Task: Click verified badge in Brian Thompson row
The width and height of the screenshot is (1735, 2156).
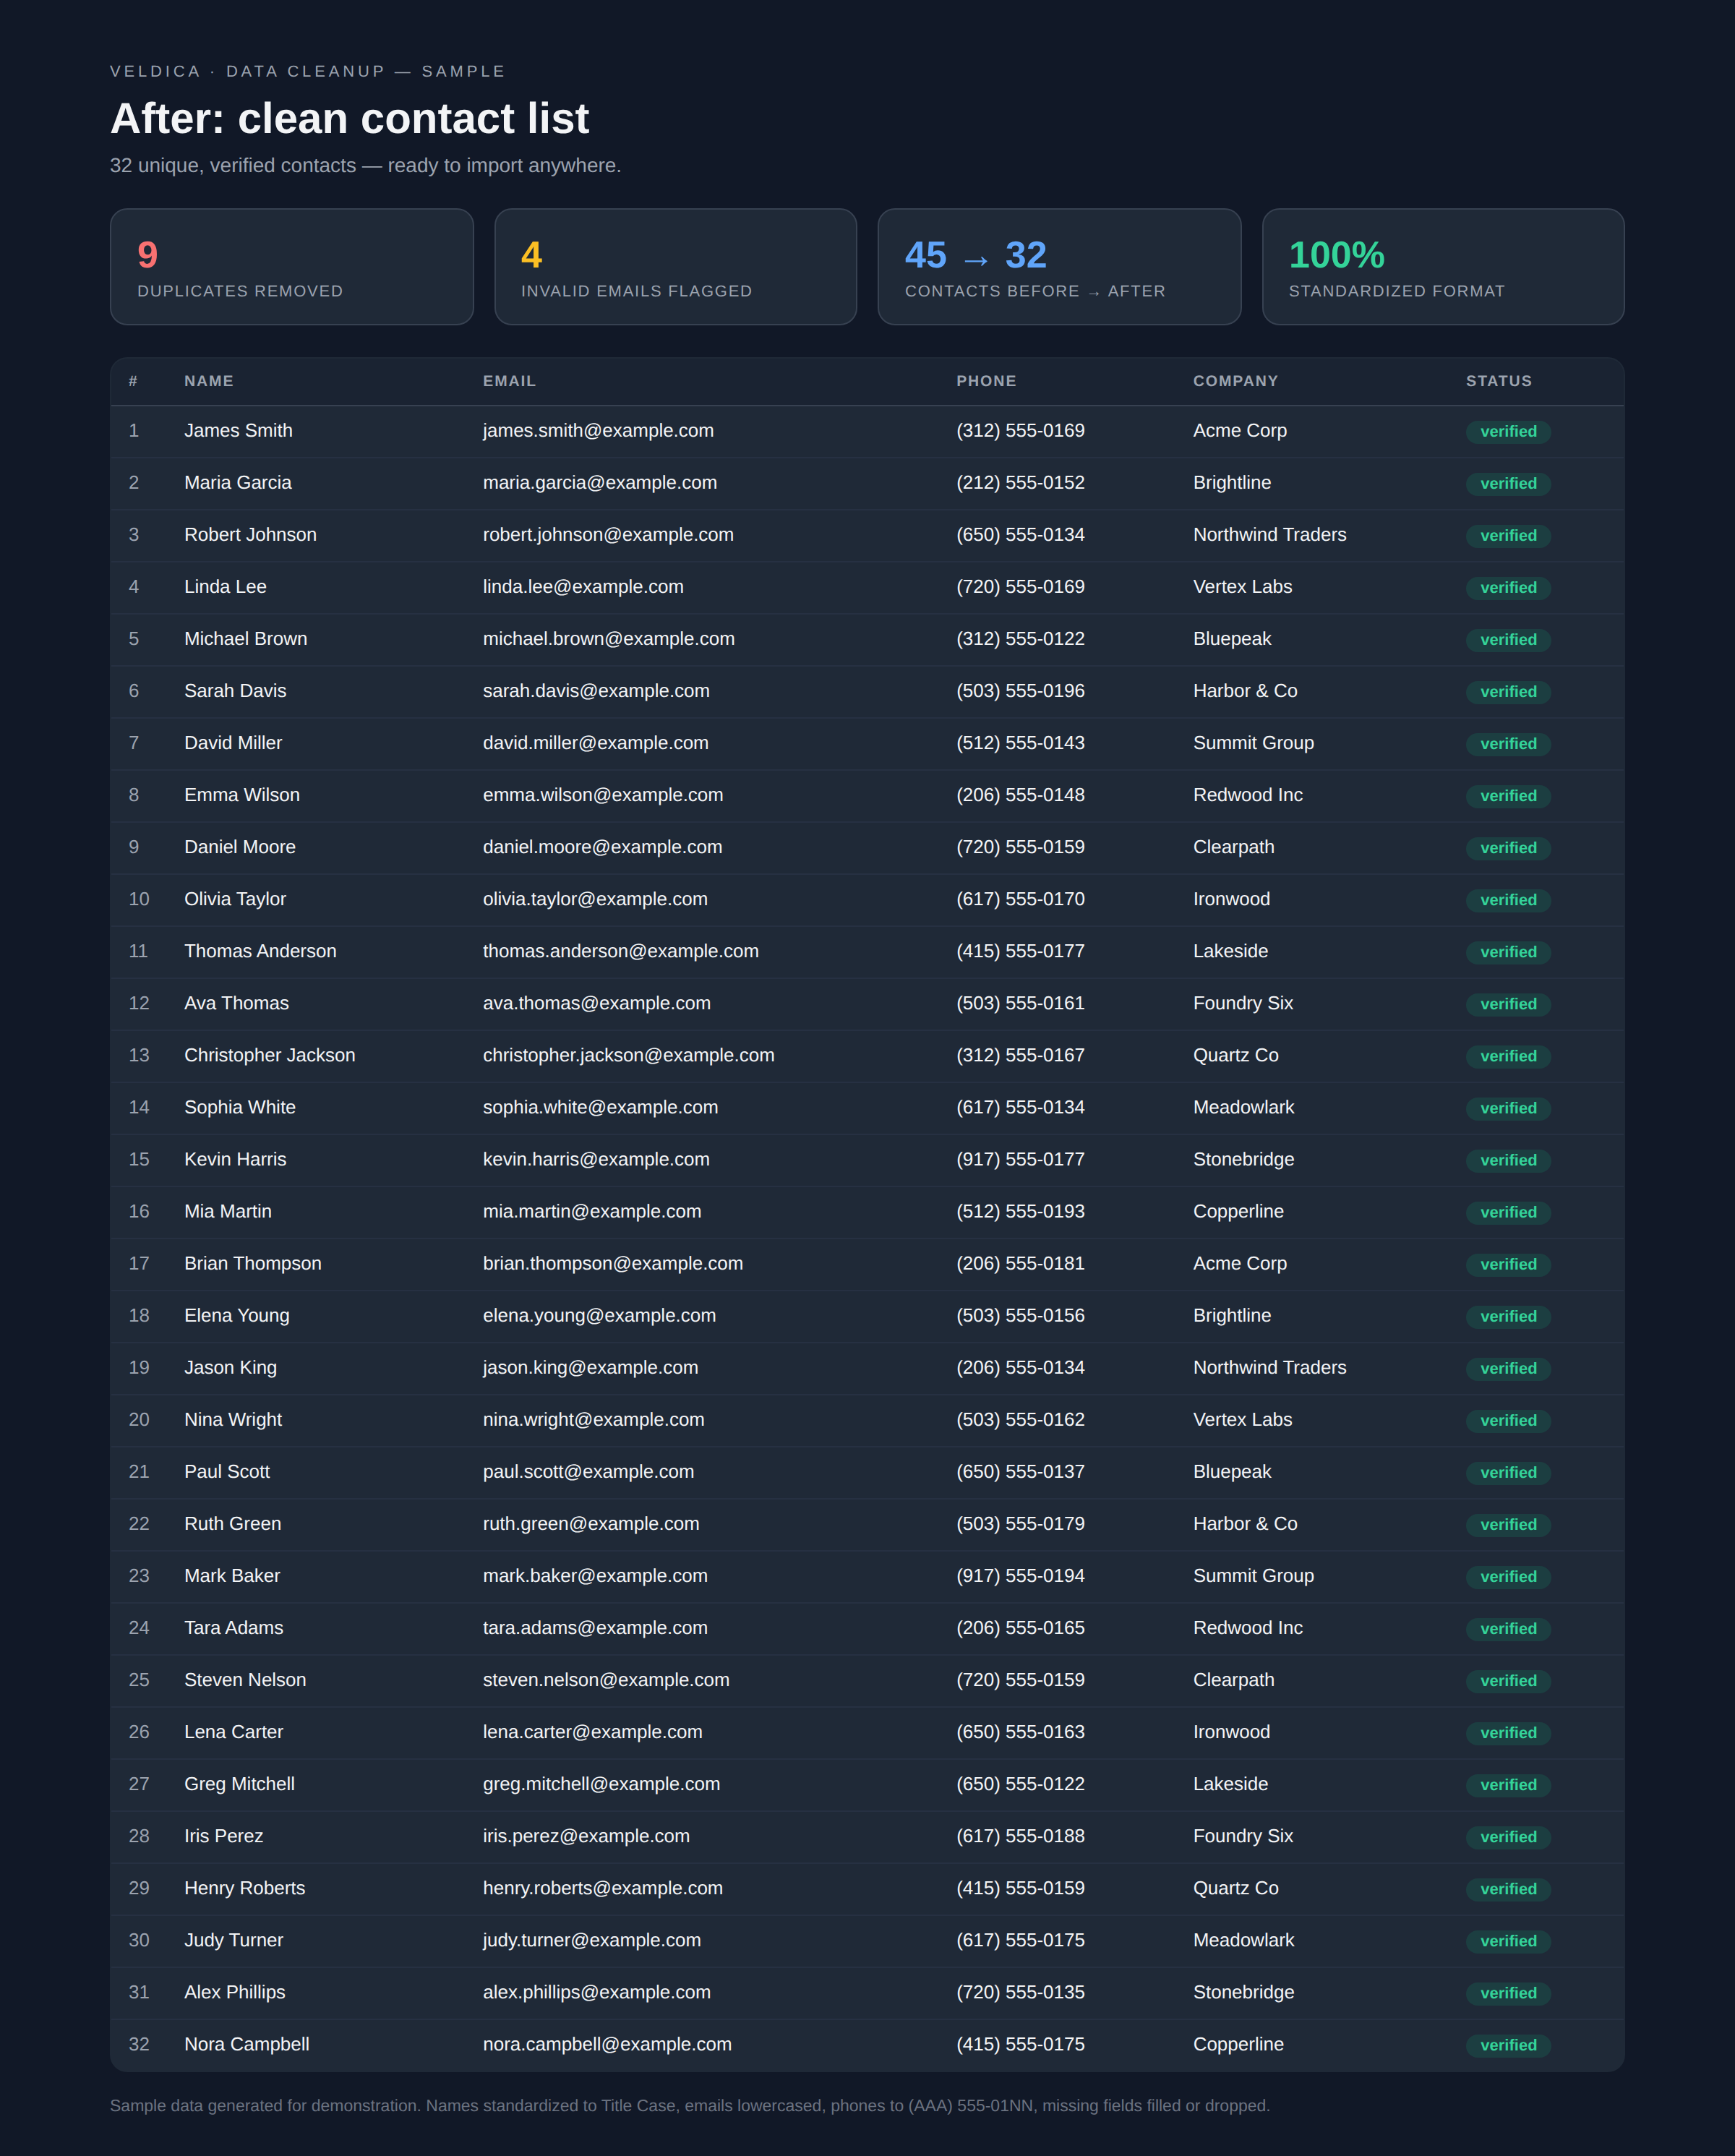Action: click(x=1508, y=1264)
